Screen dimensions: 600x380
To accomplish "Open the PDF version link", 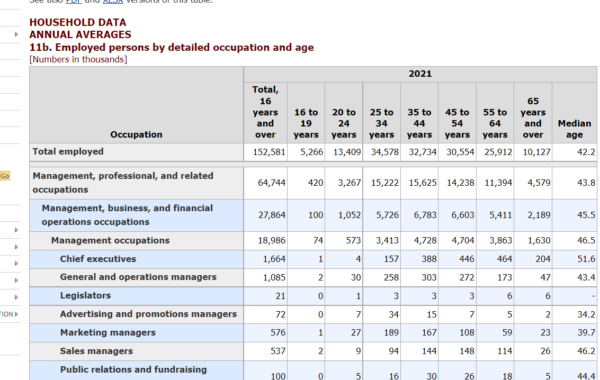I will (x=74, y=1).
